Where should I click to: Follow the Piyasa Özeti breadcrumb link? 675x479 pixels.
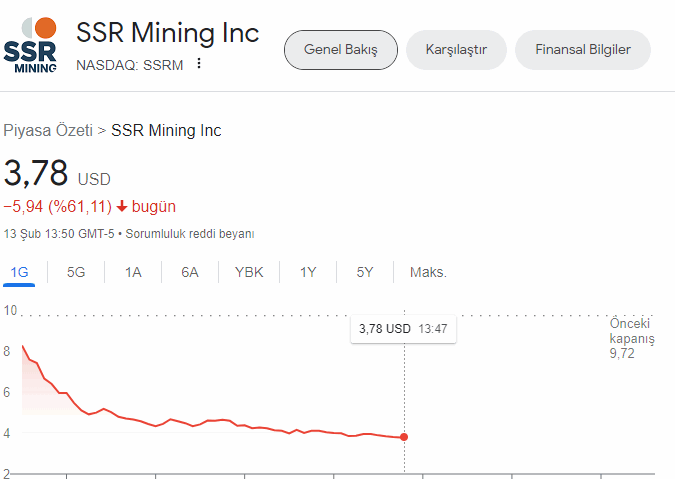(x=48, y=130)
